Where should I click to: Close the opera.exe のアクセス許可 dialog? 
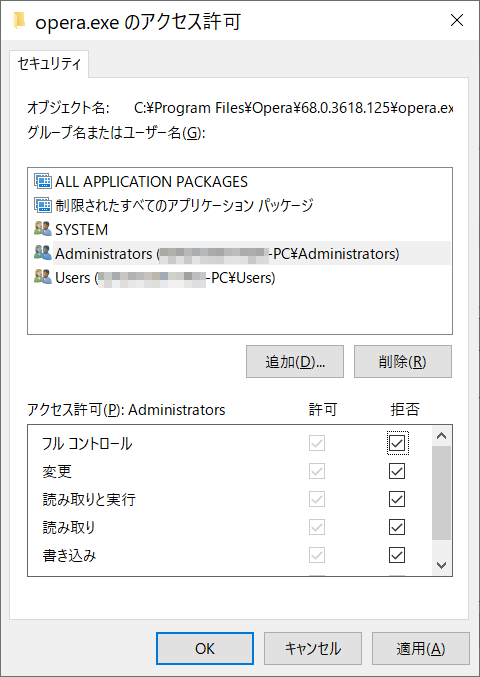coord(457,21)
